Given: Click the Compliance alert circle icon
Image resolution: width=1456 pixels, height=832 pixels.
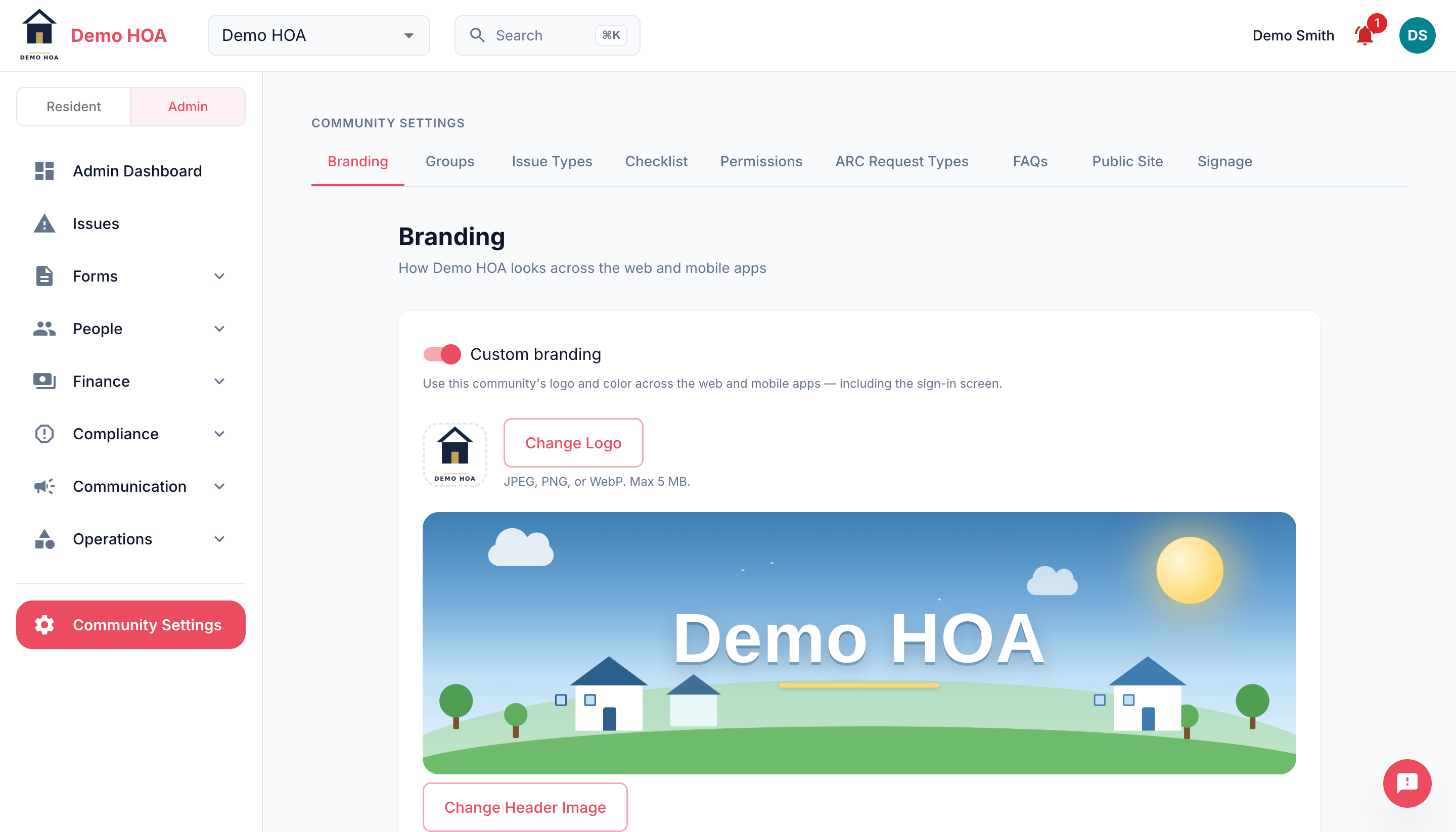Looking at the screenshot, I should pos(44,434).
